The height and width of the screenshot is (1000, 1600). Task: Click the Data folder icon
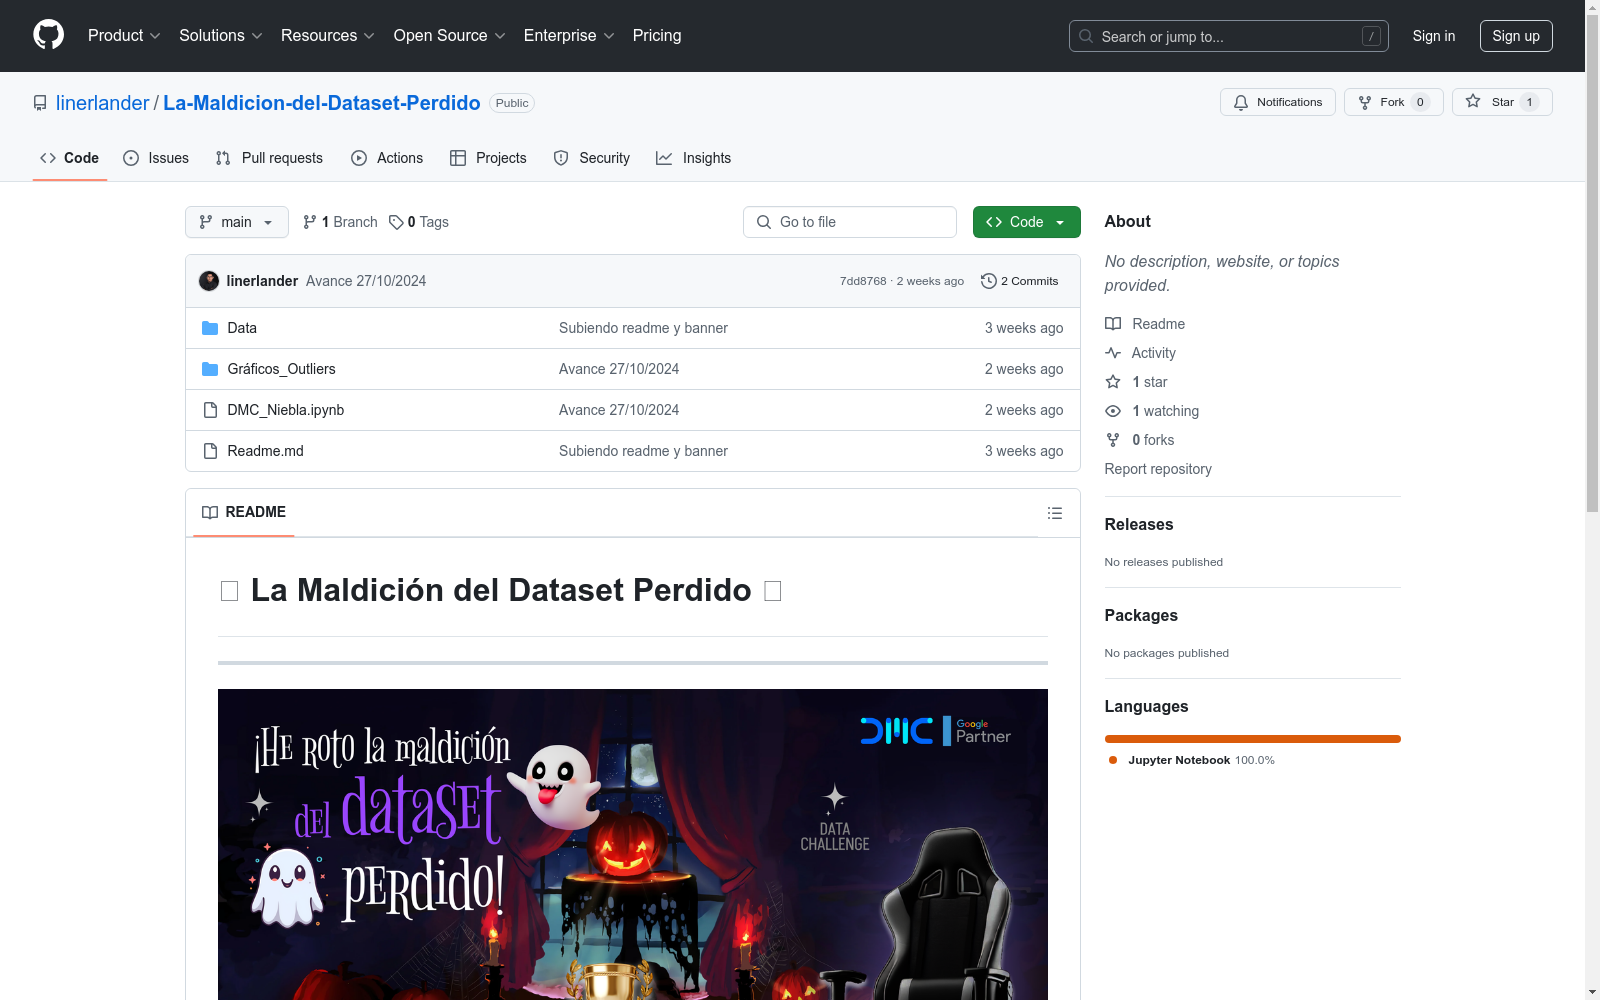coord(210,328)
